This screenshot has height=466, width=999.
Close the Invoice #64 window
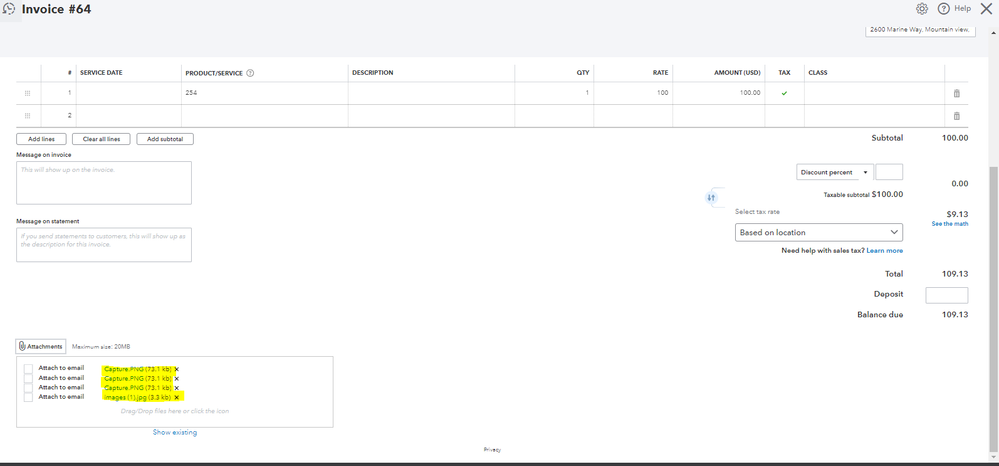tap(987, 8)
